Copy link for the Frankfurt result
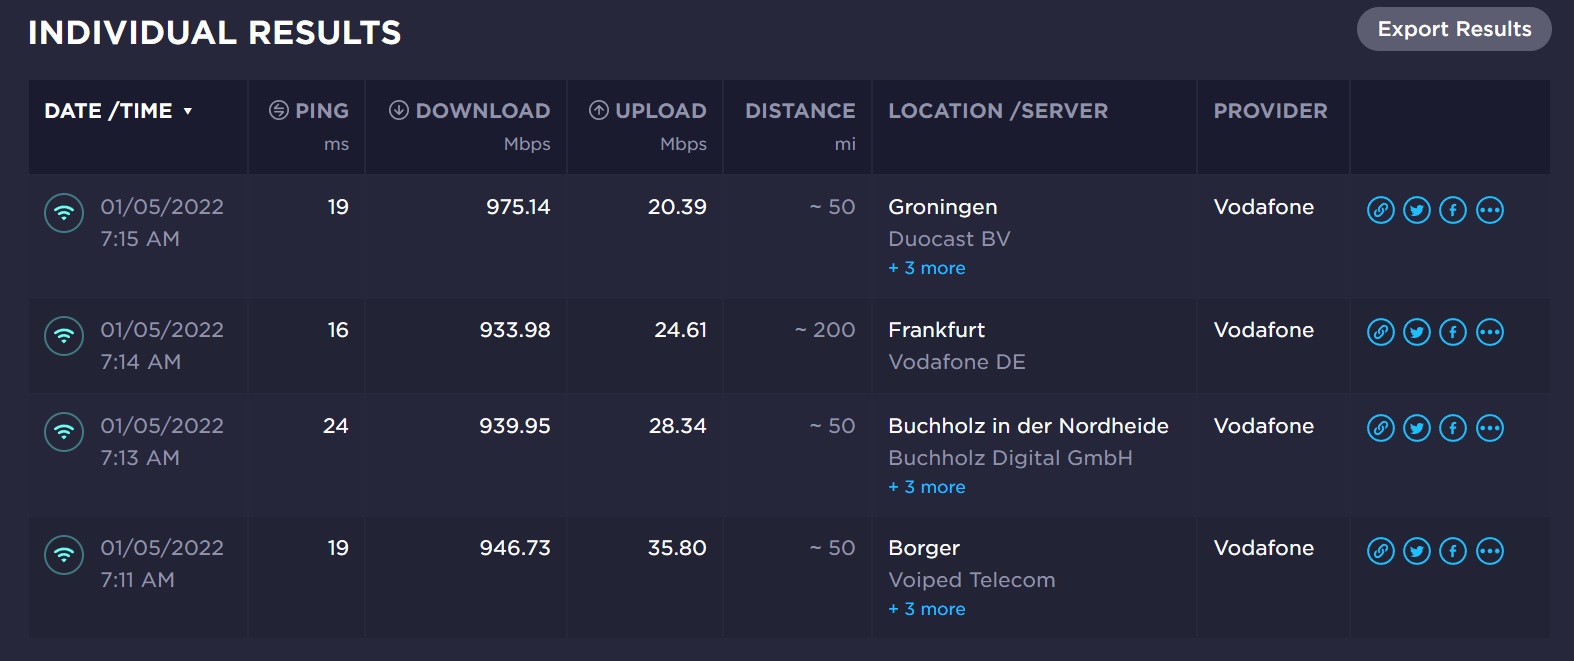This screenshot has height=661, width=1574. tap(1381, 332)
